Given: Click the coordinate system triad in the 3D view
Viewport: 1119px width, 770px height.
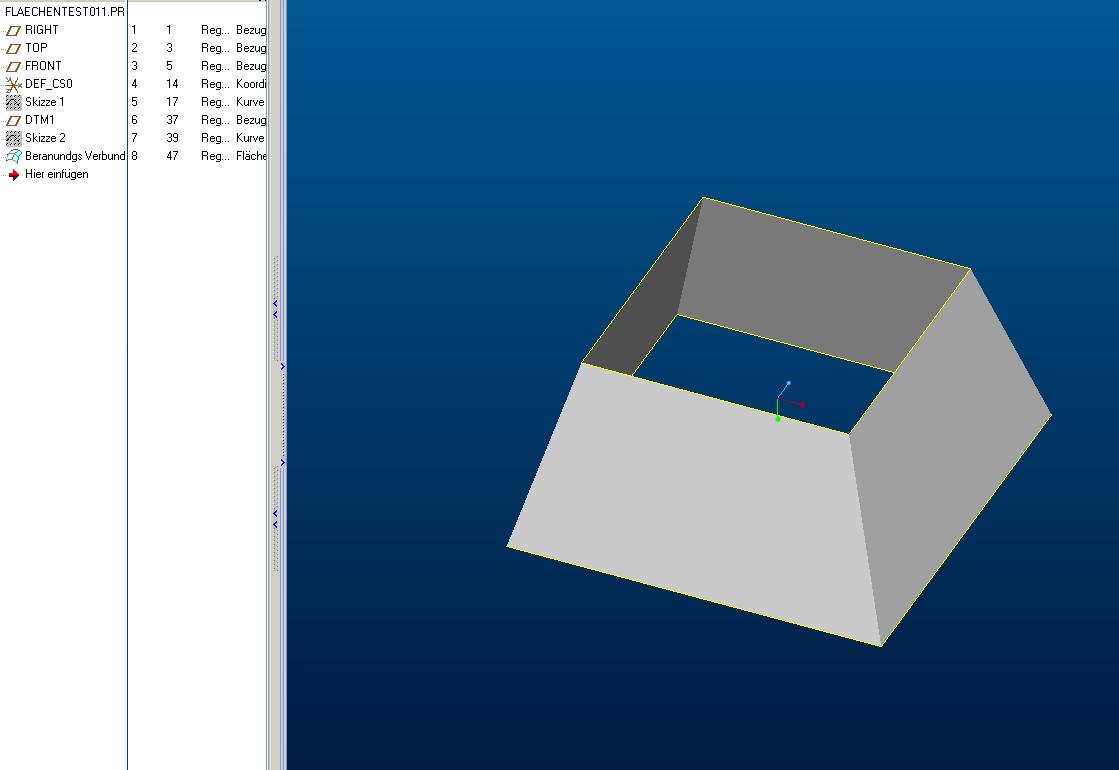Looking at the screenshot, I should (789, 401).
